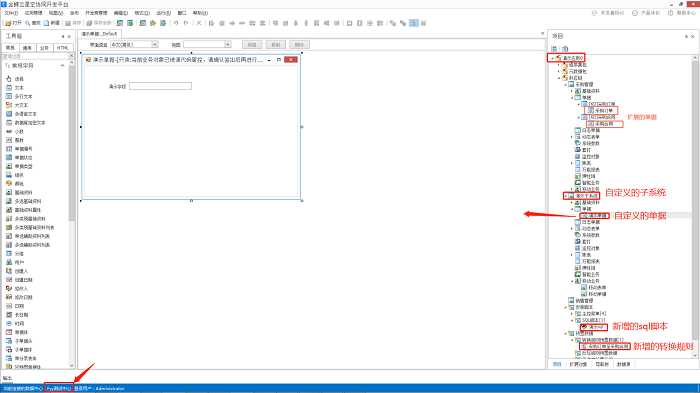Collapse the 常规字段 section in the toolbox

click(62, 66)
